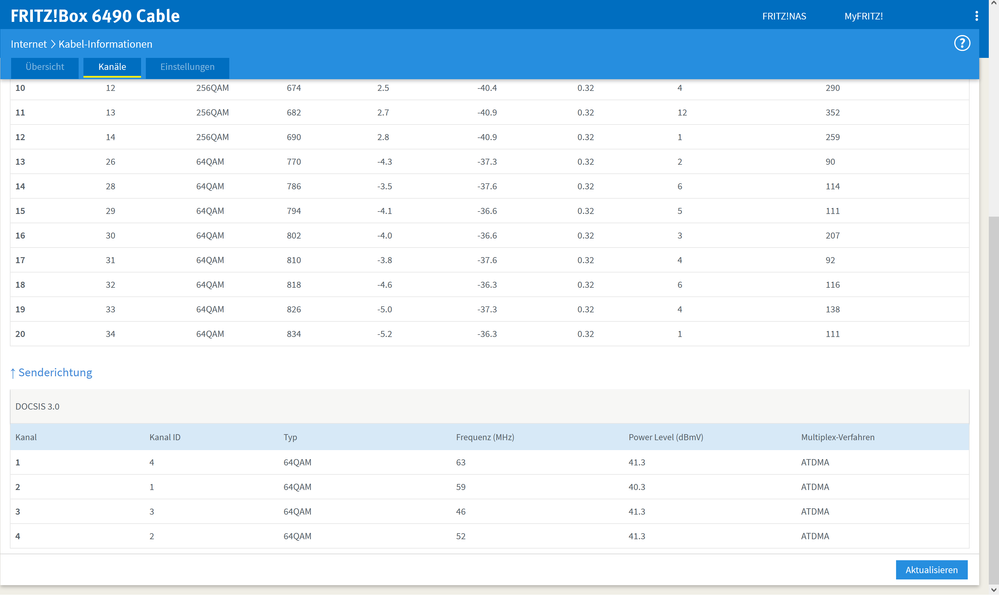Click the Power Level (dBmV) header
The width and height of the screenshot is (999, 595).
pyautogui.click(x=666, y=437)
